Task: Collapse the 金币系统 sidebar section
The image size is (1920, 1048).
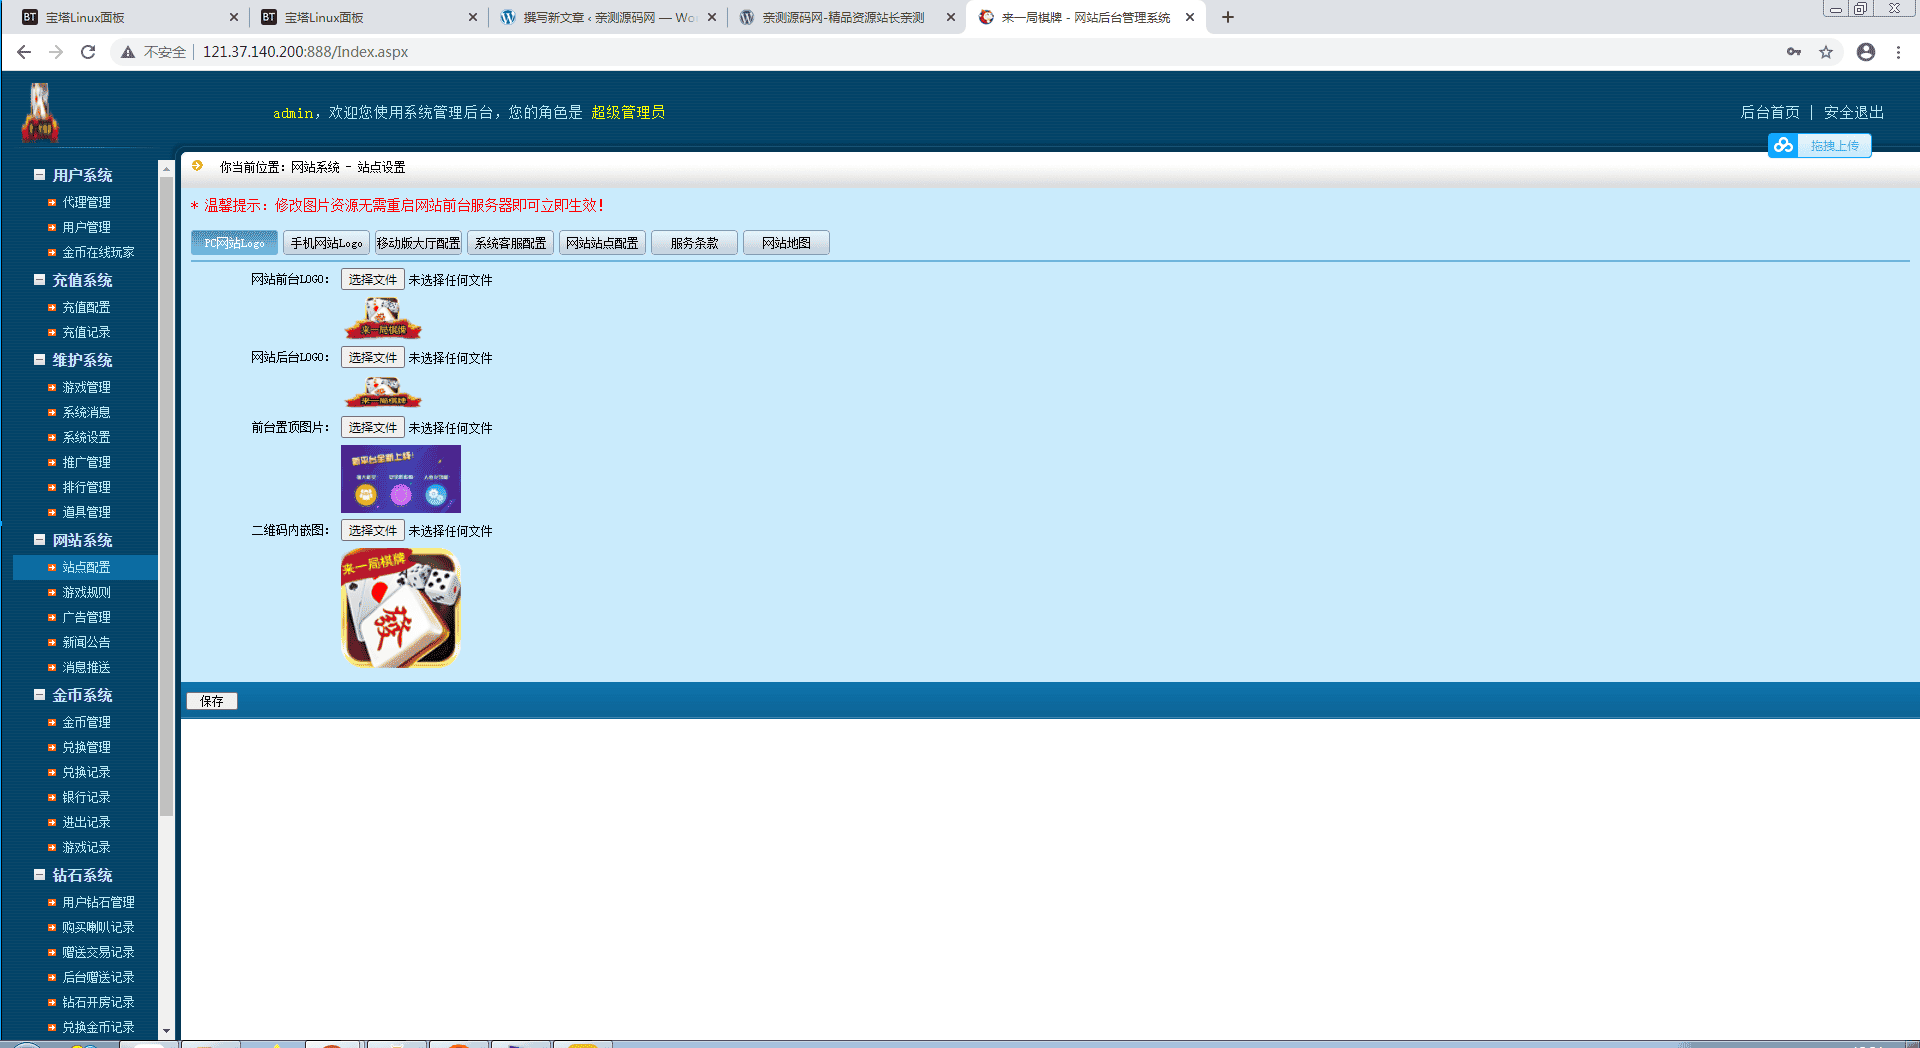Action: [40, 695]
